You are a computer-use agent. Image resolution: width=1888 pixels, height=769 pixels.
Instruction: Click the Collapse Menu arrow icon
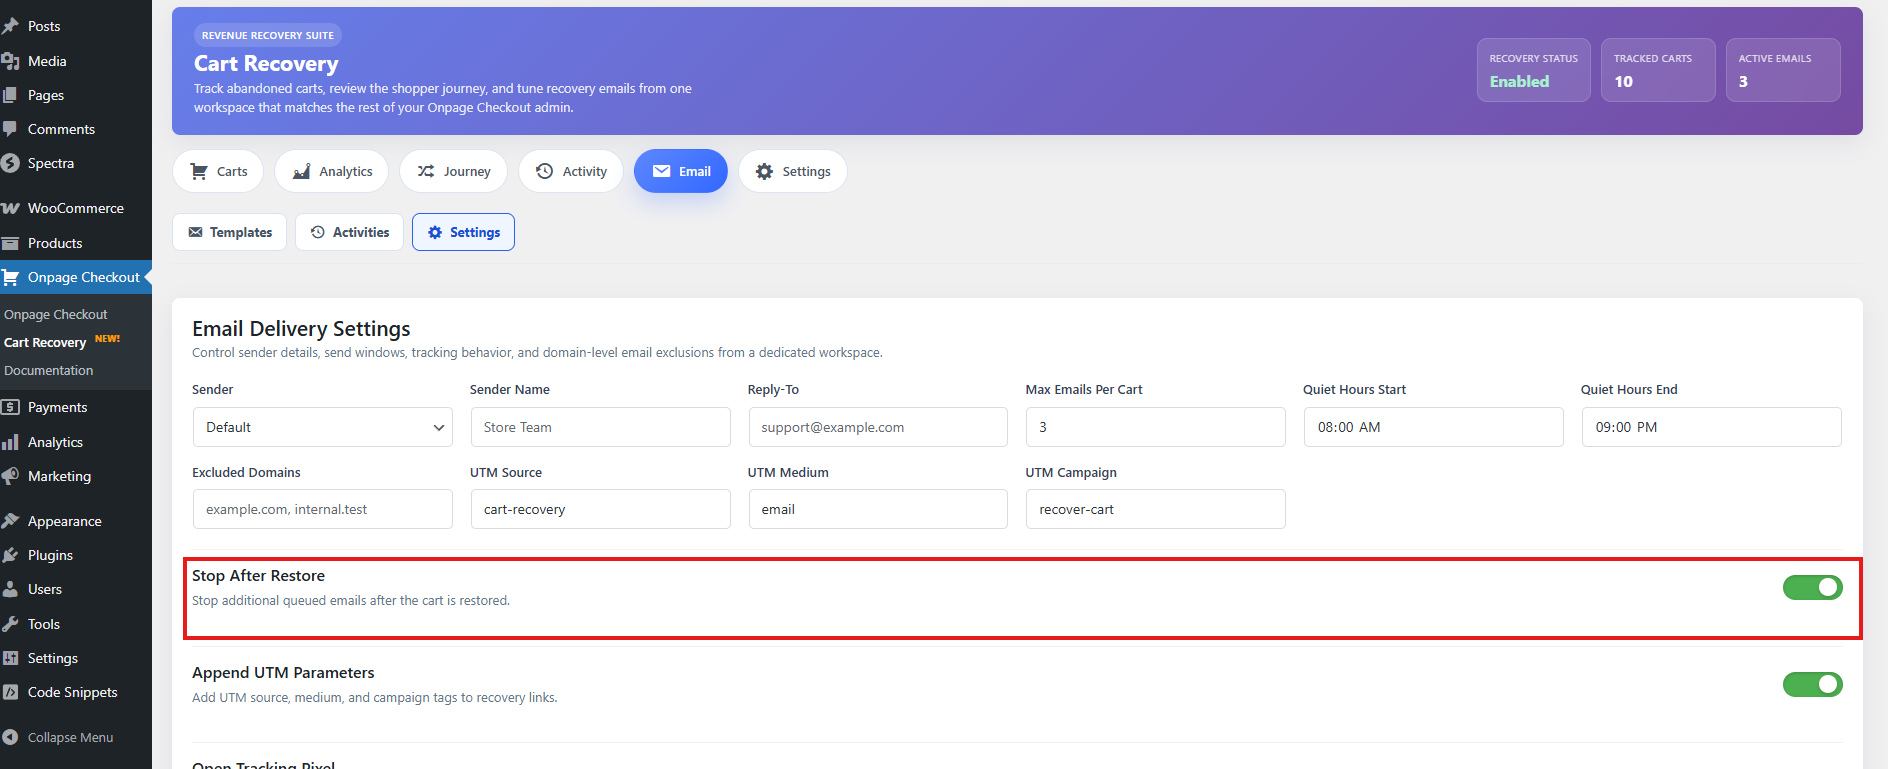[10, 737]
